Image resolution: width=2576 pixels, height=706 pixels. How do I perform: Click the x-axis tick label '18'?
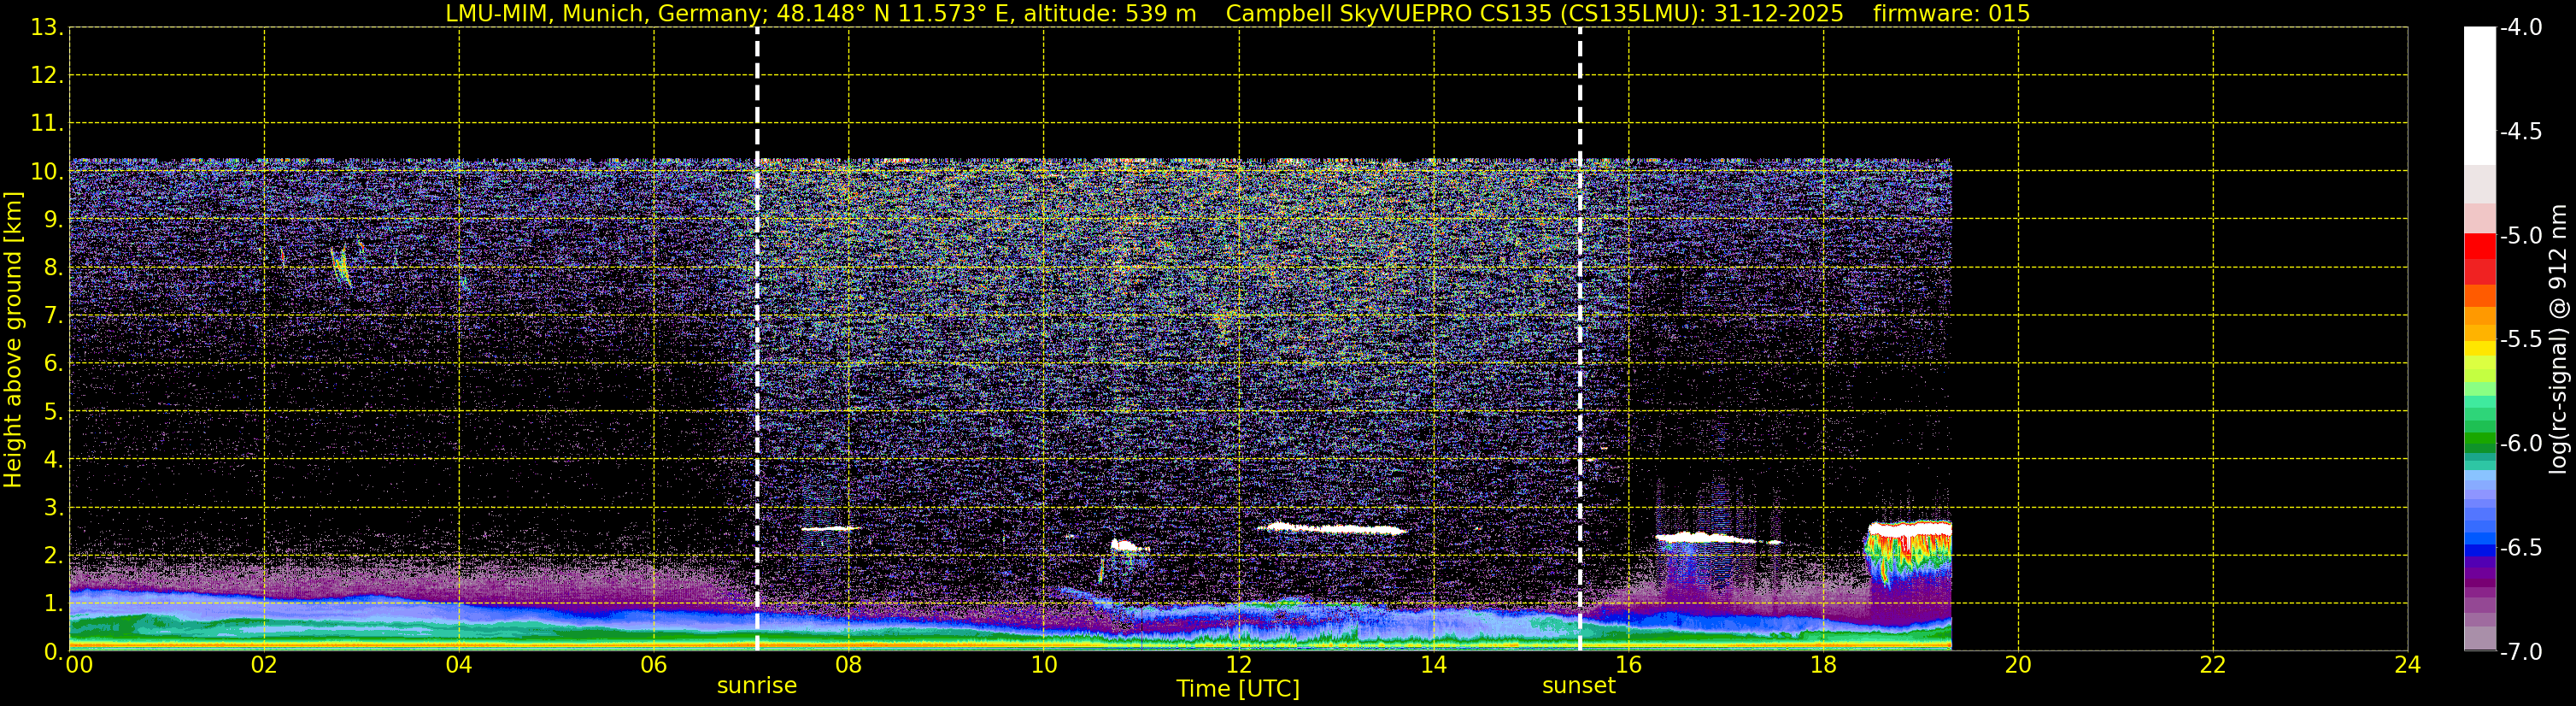1824,665
